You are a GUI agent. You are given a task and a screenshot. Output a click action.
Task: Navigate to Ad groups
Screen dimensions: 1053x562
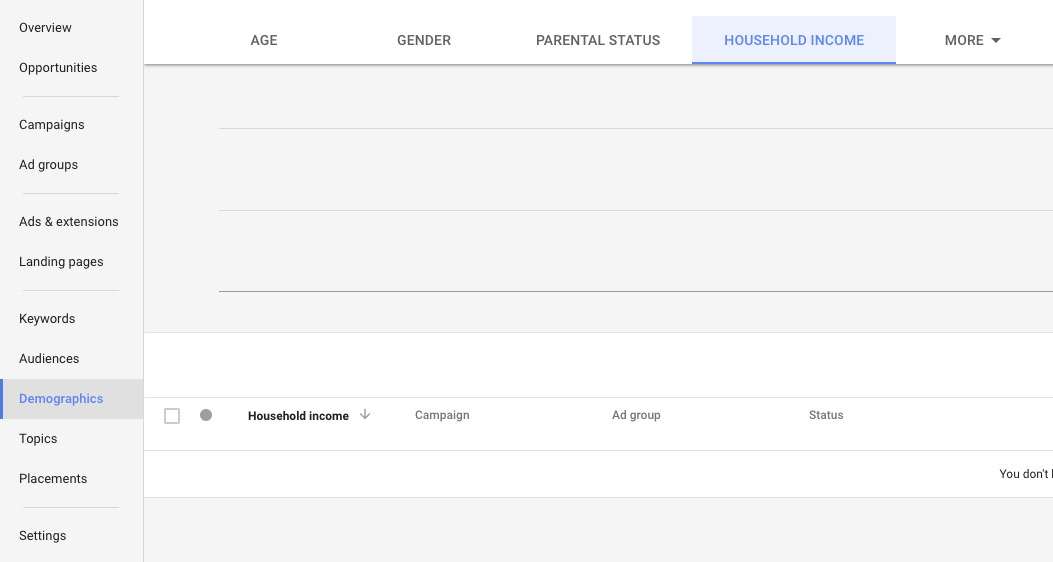coord(48,165)
